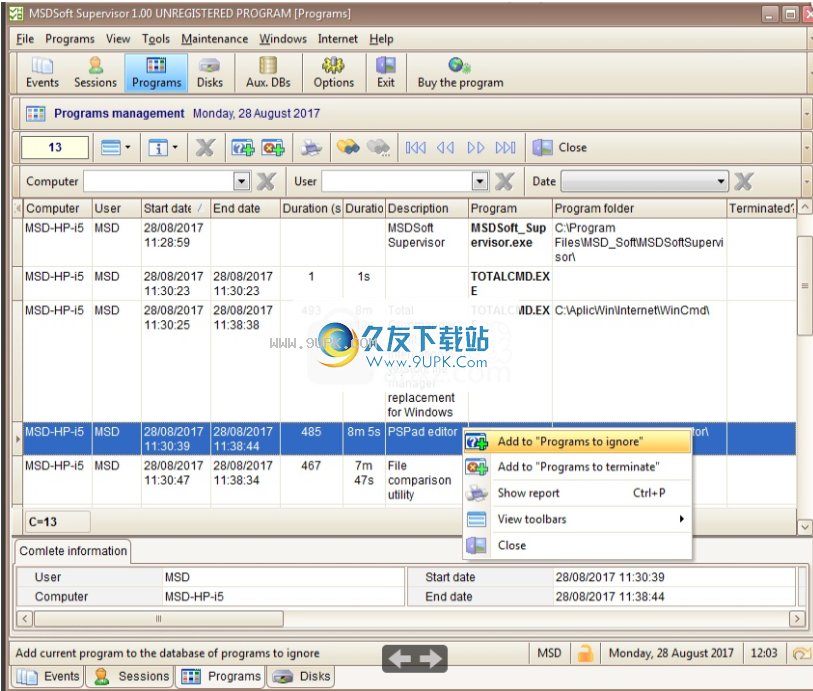The height and width of the screenshot is (691, 813).
Task: Switch to the Disks bottom tab
Action: [x=302, y=676]
